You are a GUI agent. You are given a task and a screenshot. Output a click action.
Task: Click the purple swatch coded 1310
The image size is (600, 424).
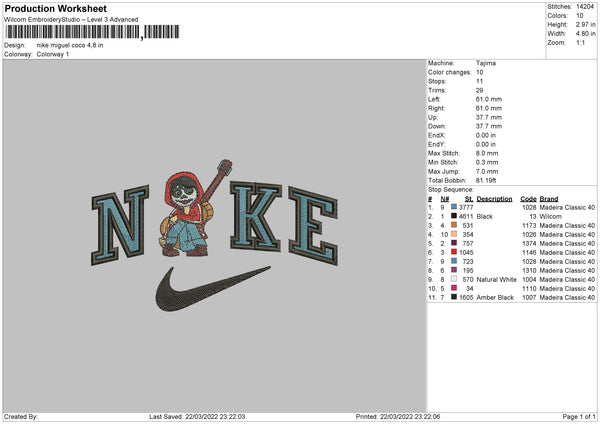[x=454, y=270]
